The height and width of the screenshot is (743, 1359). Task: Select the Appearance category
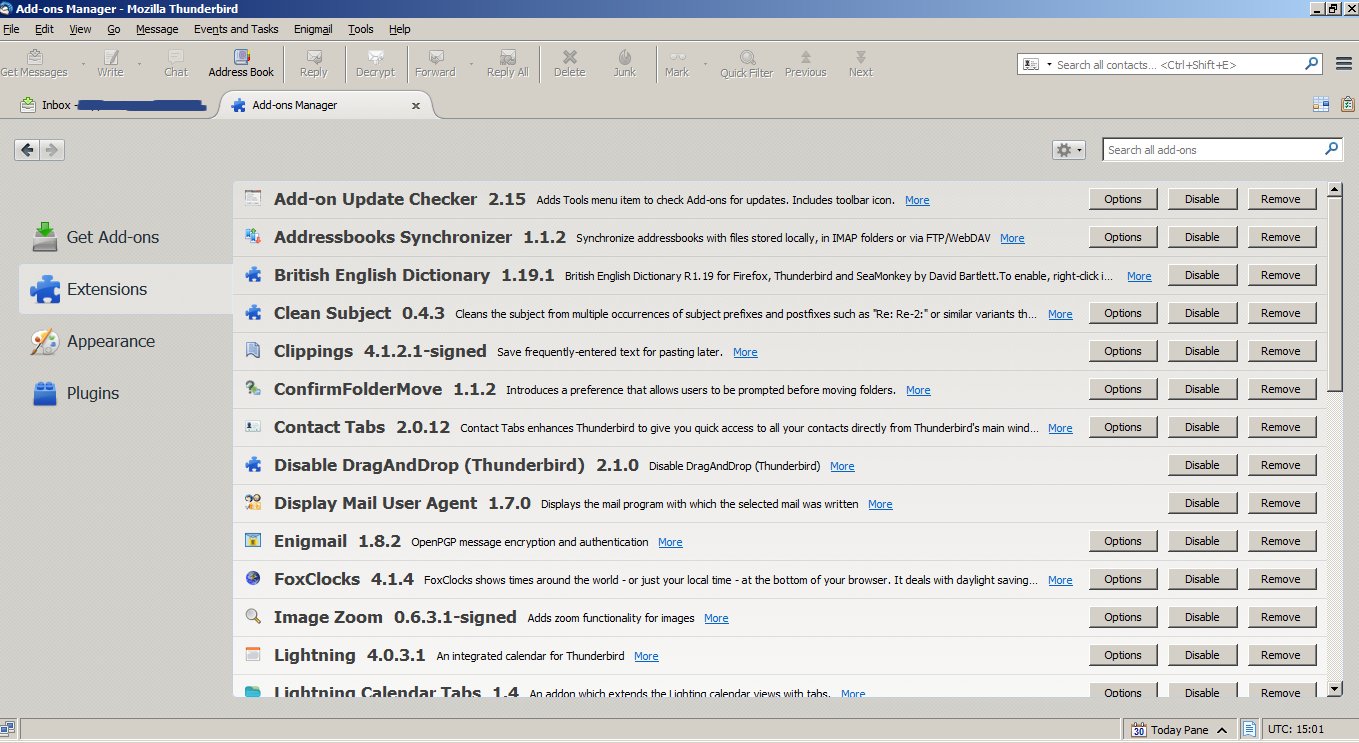[x=126, y=341]
